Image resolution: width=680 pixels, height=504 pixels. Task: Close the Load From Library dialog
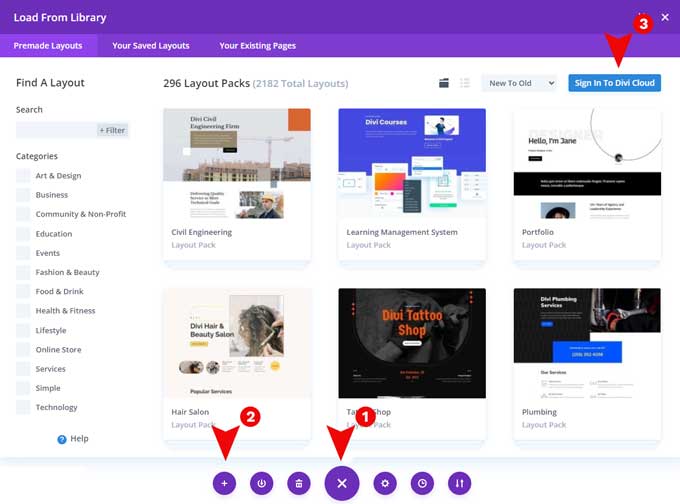pyautogui.click(x=665, y=17)
